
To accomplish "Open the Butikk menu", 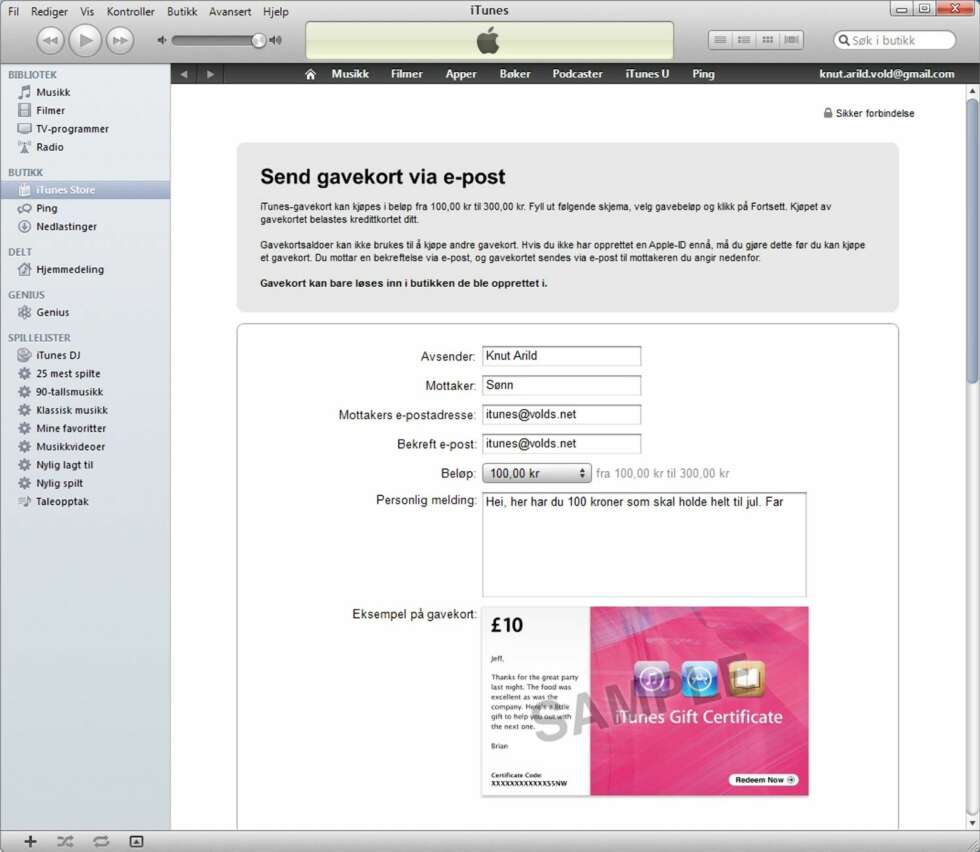I will (182, 11).
